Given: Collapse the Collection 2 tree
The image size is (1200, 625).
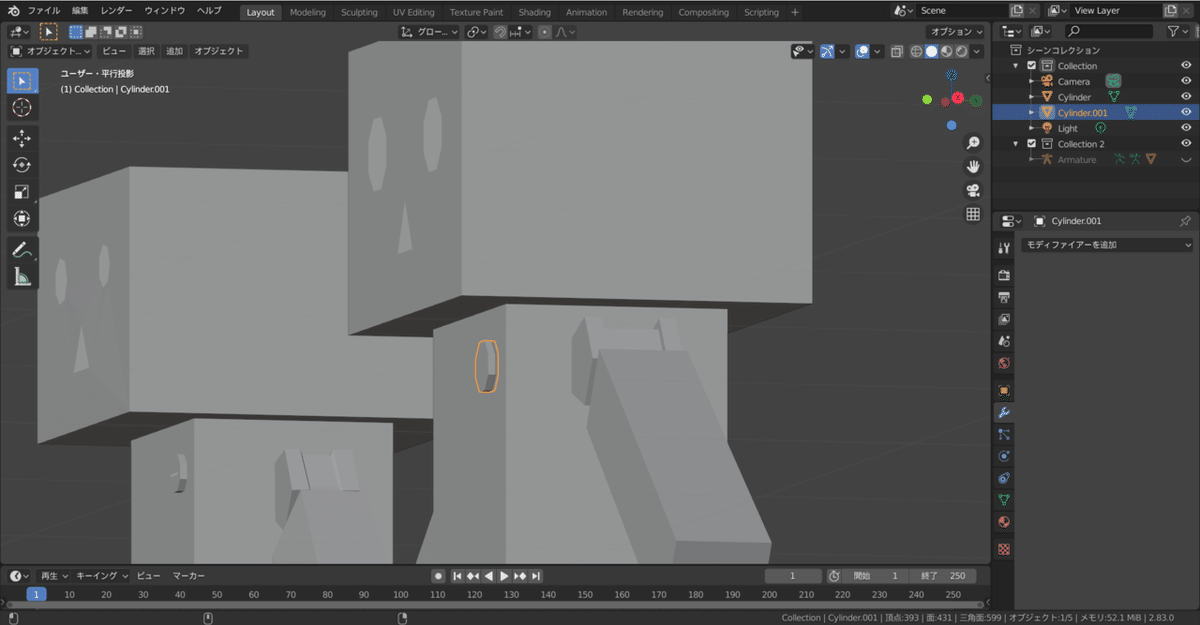Looking at the screenshot, I should pyautogui.click(x=1017, y=144).
